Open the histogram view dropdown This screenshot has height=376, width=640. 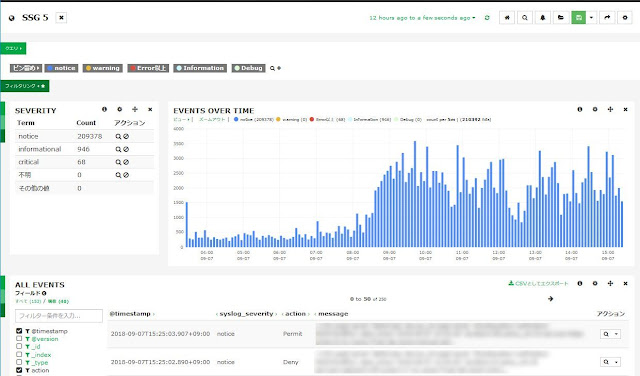point(182,120)
